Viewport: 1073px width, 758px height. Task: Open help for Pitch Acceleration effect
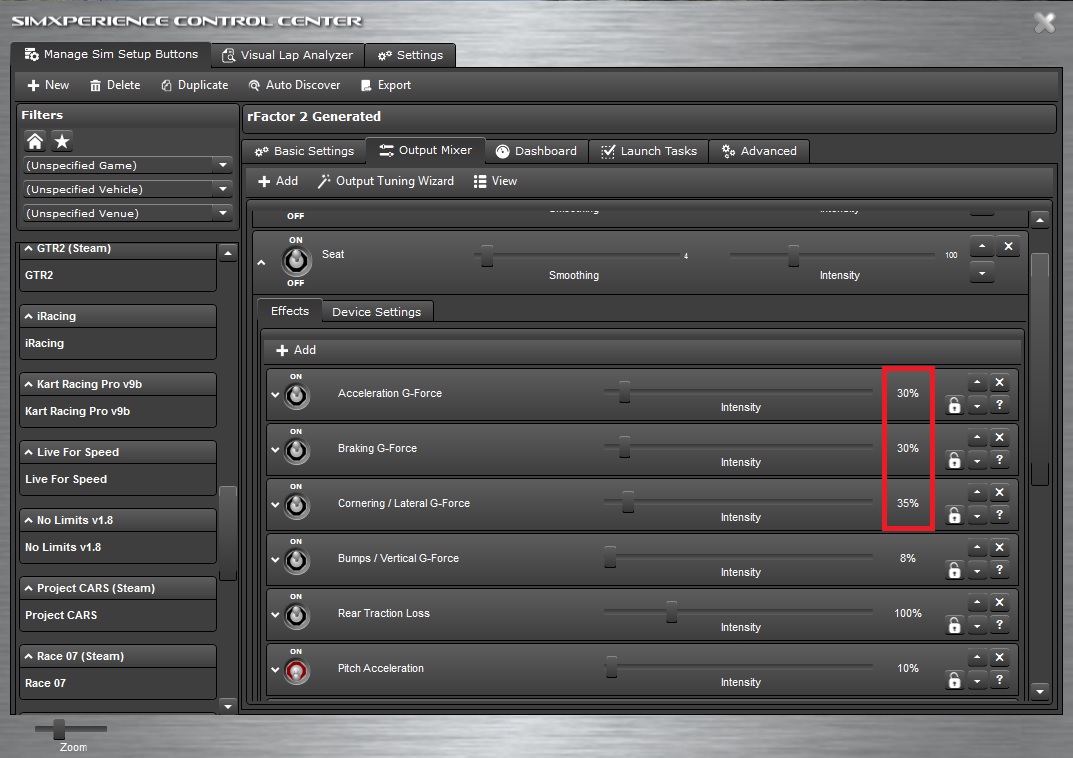(x=1000, y=680)
